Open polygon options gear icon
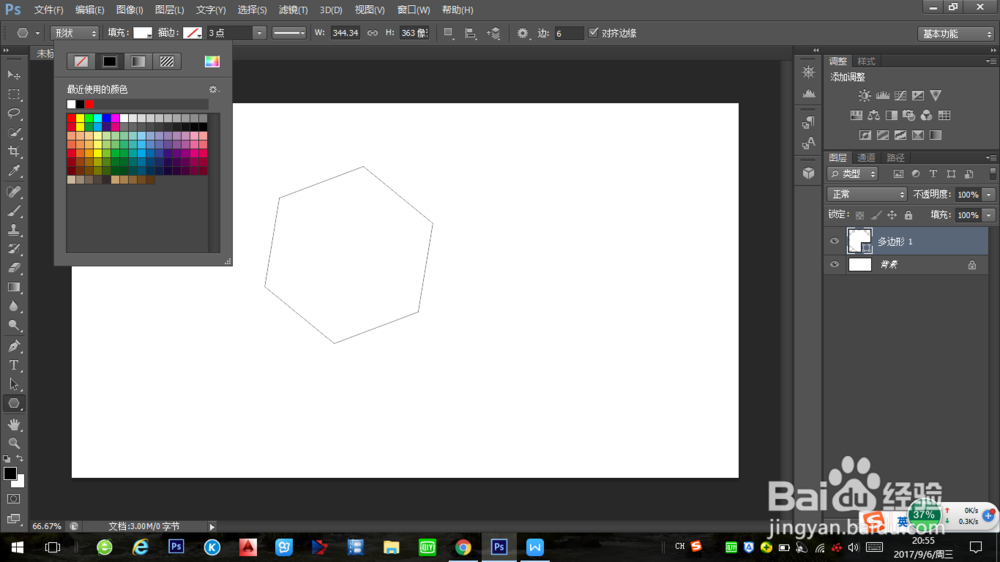This screenshot has width=1000, height=562. [x=523, y=33]
